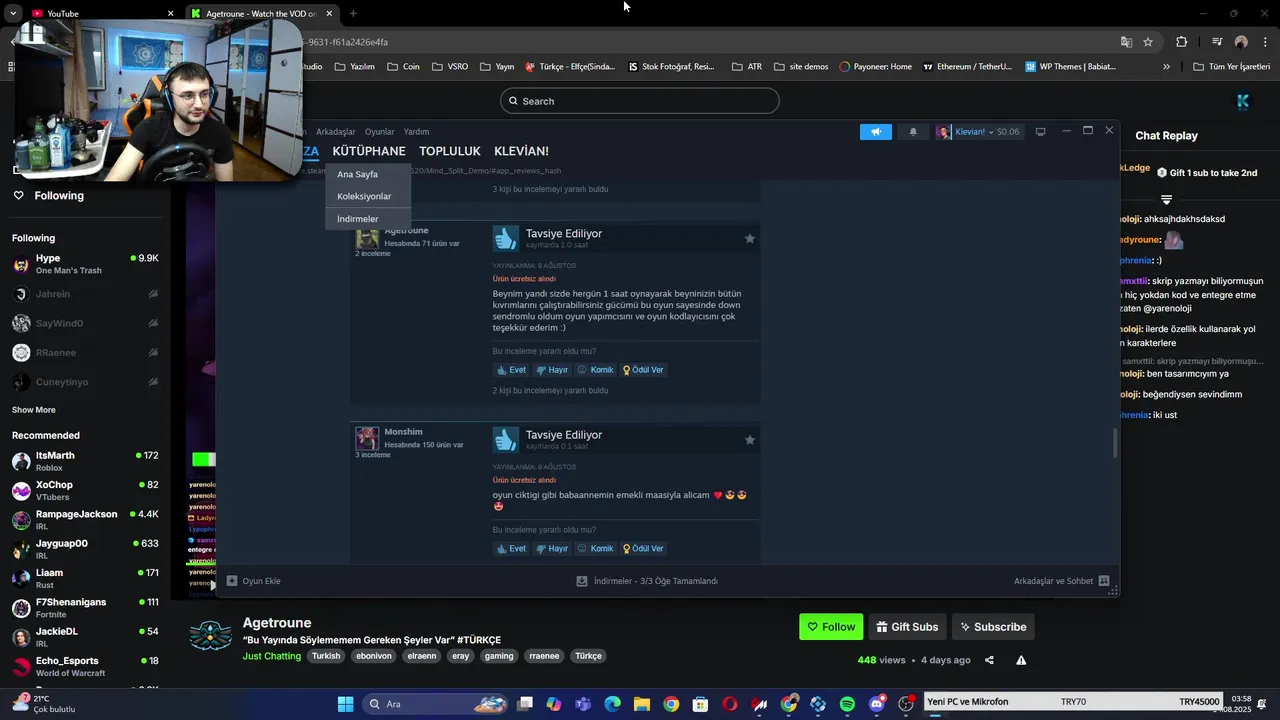Screen dimensions: 1280x720
Task: Vote Hayır on Monshim's review
Action: click(552, 549)
